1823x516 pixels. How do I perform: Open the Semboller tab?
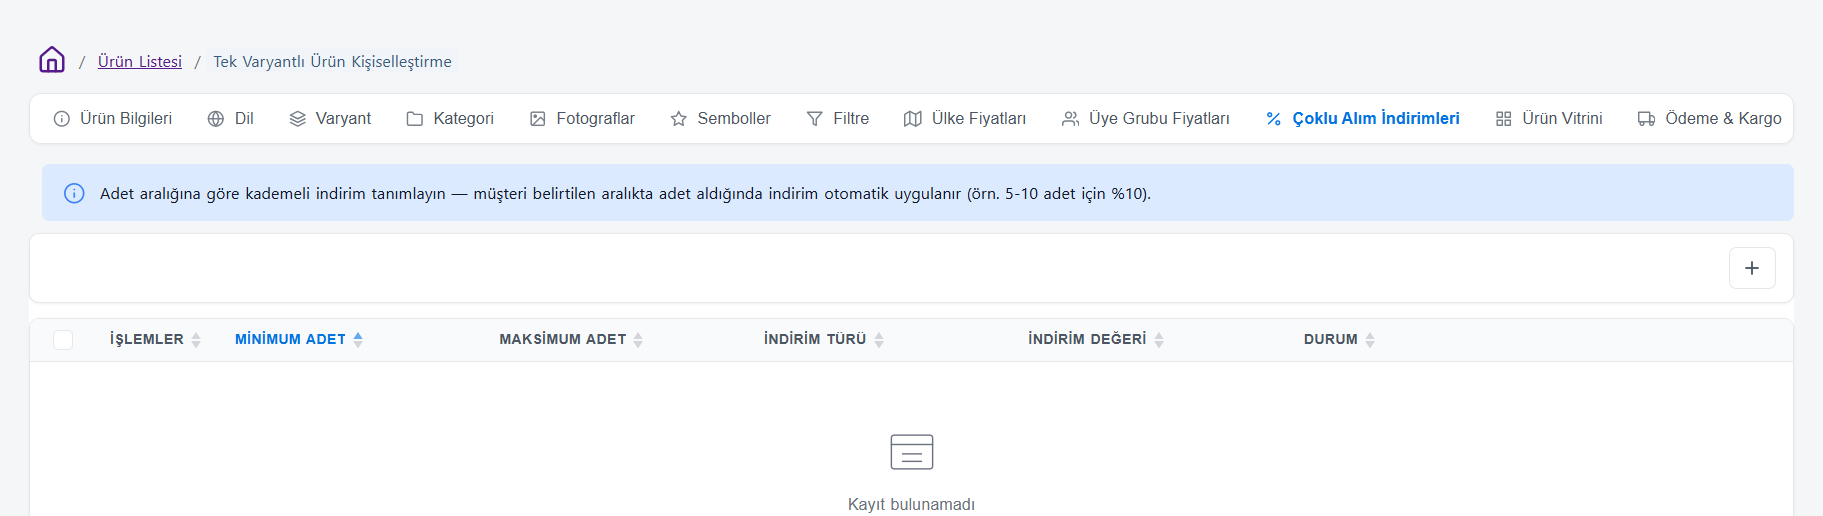[721, 118]
